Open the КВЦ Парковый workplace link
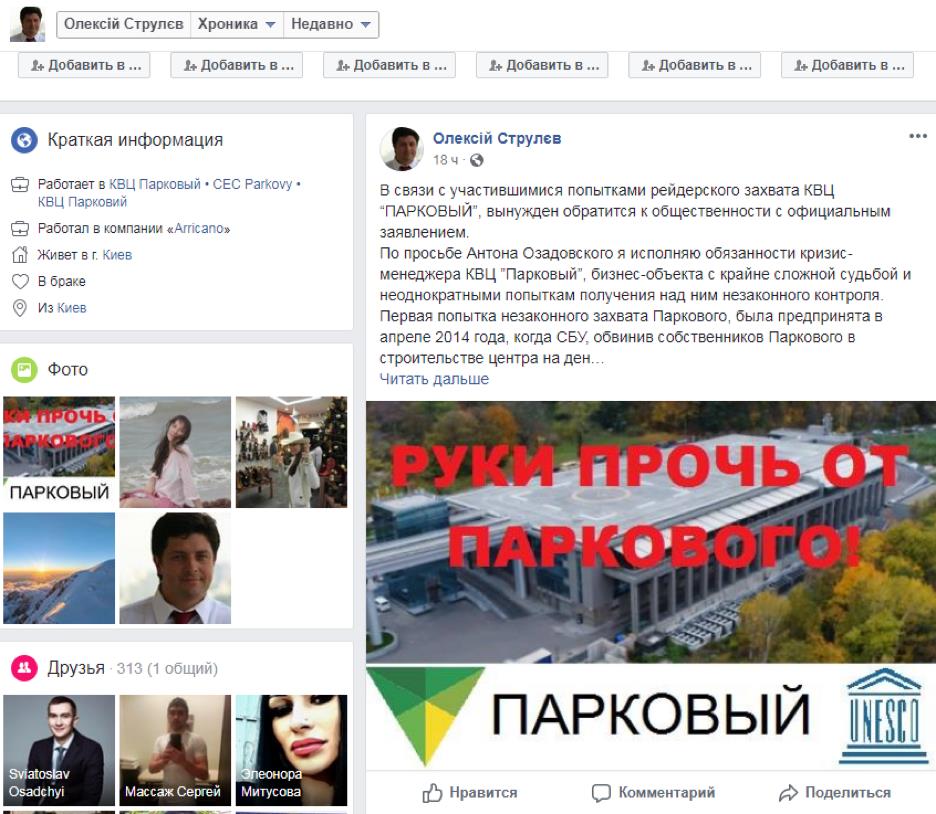The height and width of the screenshot is (814, 936). coord(155,184)
